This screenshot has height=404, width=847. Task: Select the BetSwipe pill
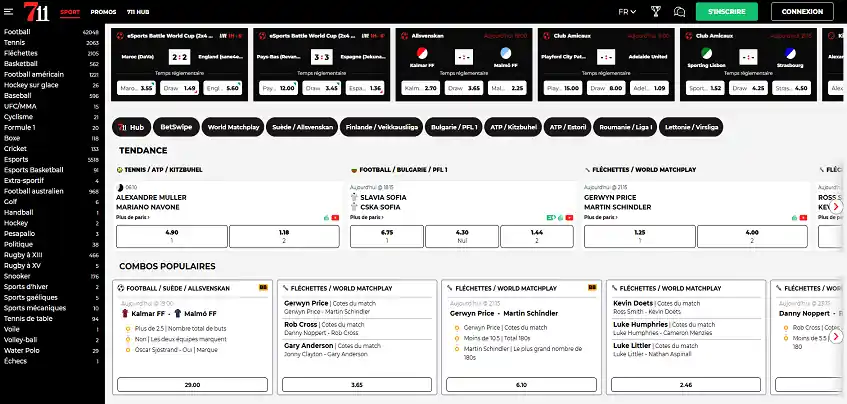(176, 127)
